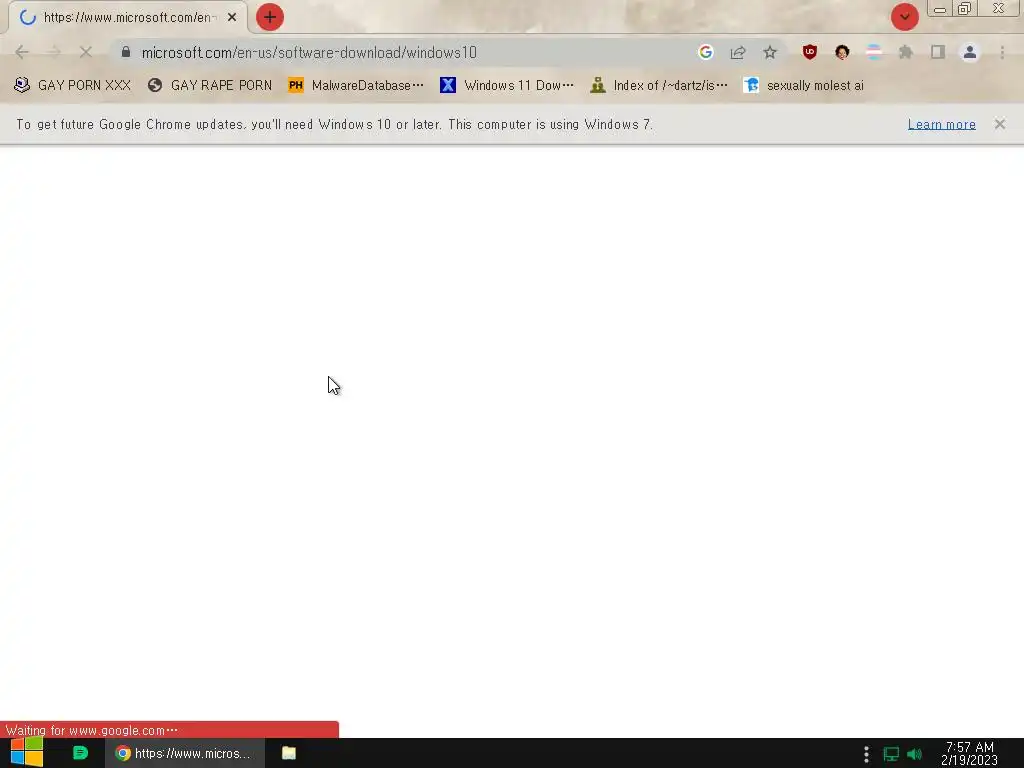Viewport: 1024px width, 768px height.
Task: Toggle the Chrome side panel
Action: point(938,52)
